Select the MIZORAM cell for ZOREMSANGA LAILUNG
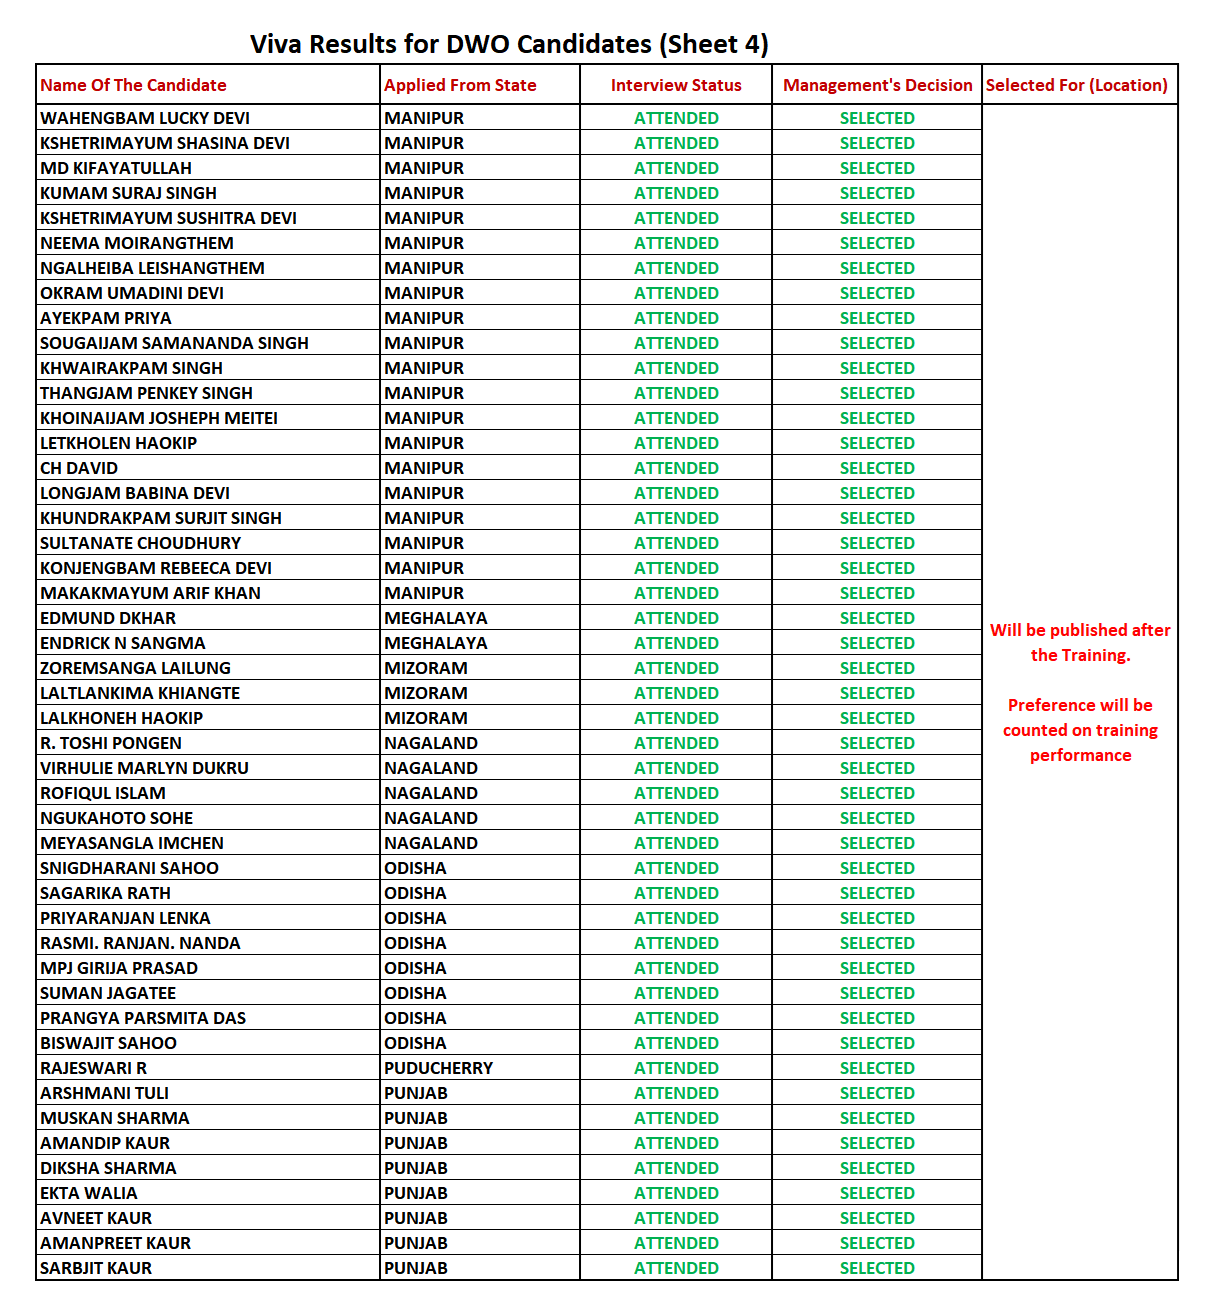Image resolution: width=1212 pixels, height=1314 pixels. [426, 668]
